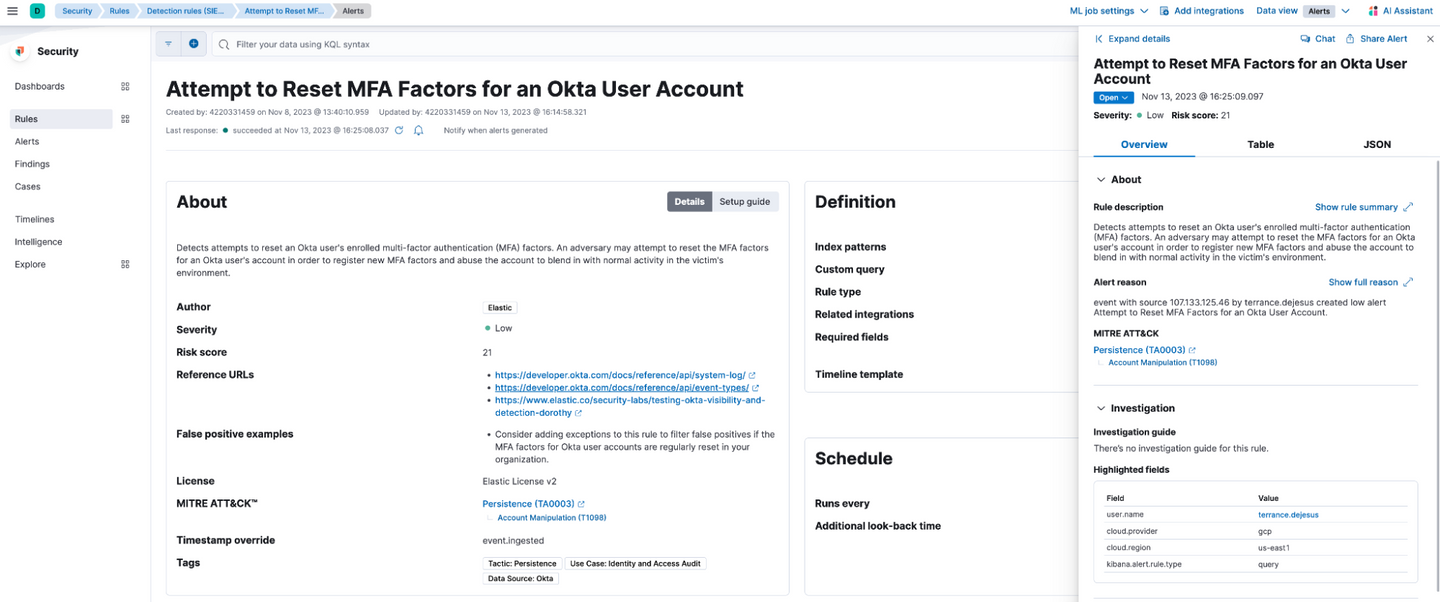Open the AI Assistant

[1399, 11]
